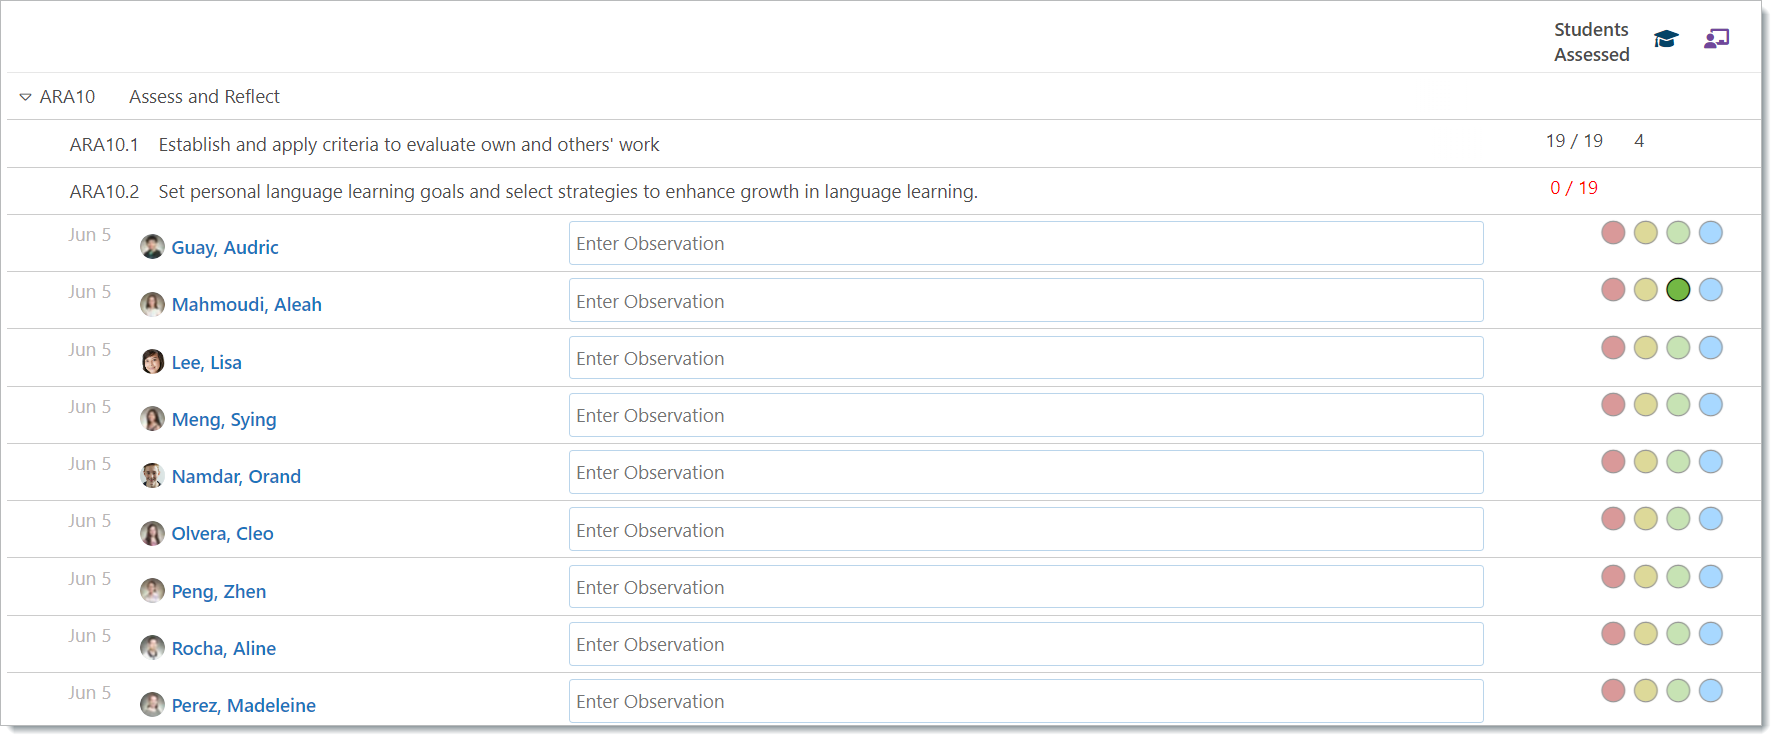Click Lisa Lee's profile avatar

point(152,362)
